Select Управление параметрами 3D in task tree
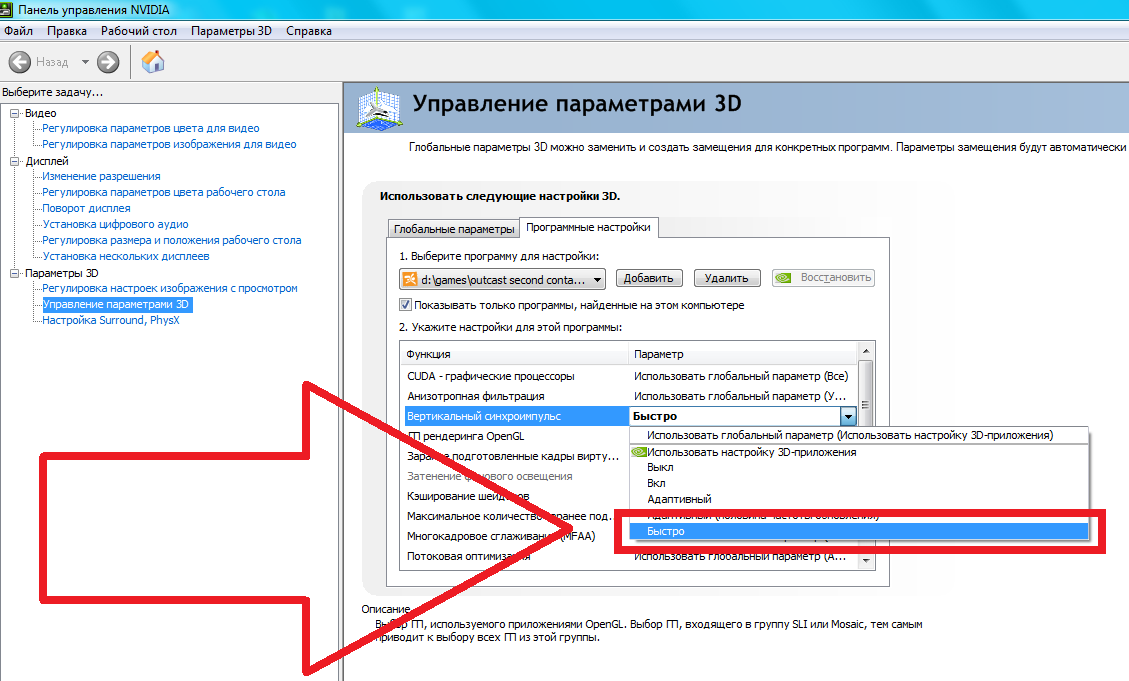Viewport: 1129px width, 681px height. pos(117,305)
